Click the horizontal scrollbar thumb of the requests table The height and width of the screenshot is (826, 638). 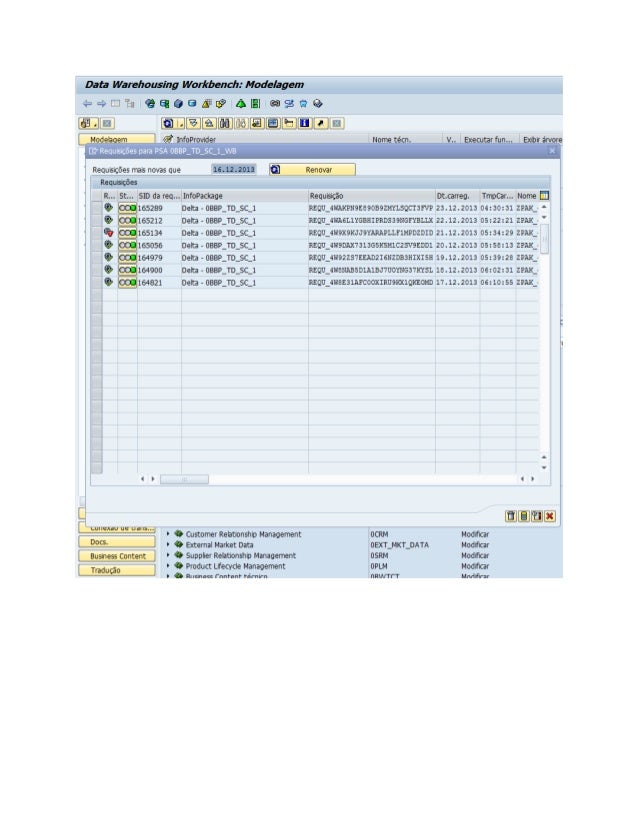[184, 479]
